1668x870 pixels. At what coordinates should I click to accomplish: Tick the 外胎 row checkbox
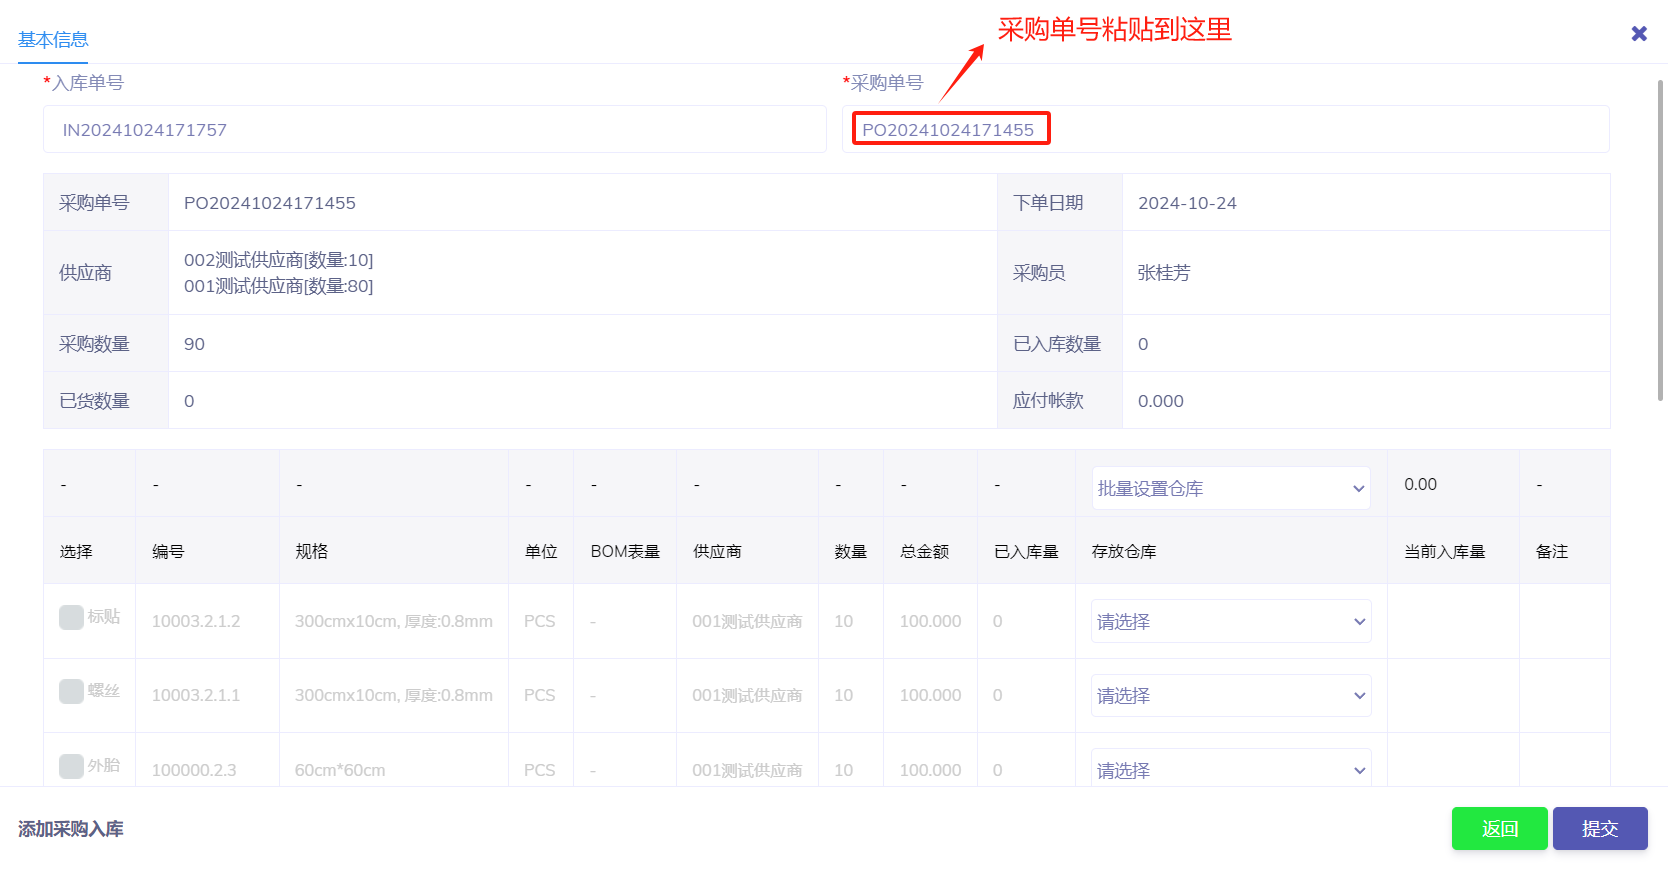[x=71, y=766]
